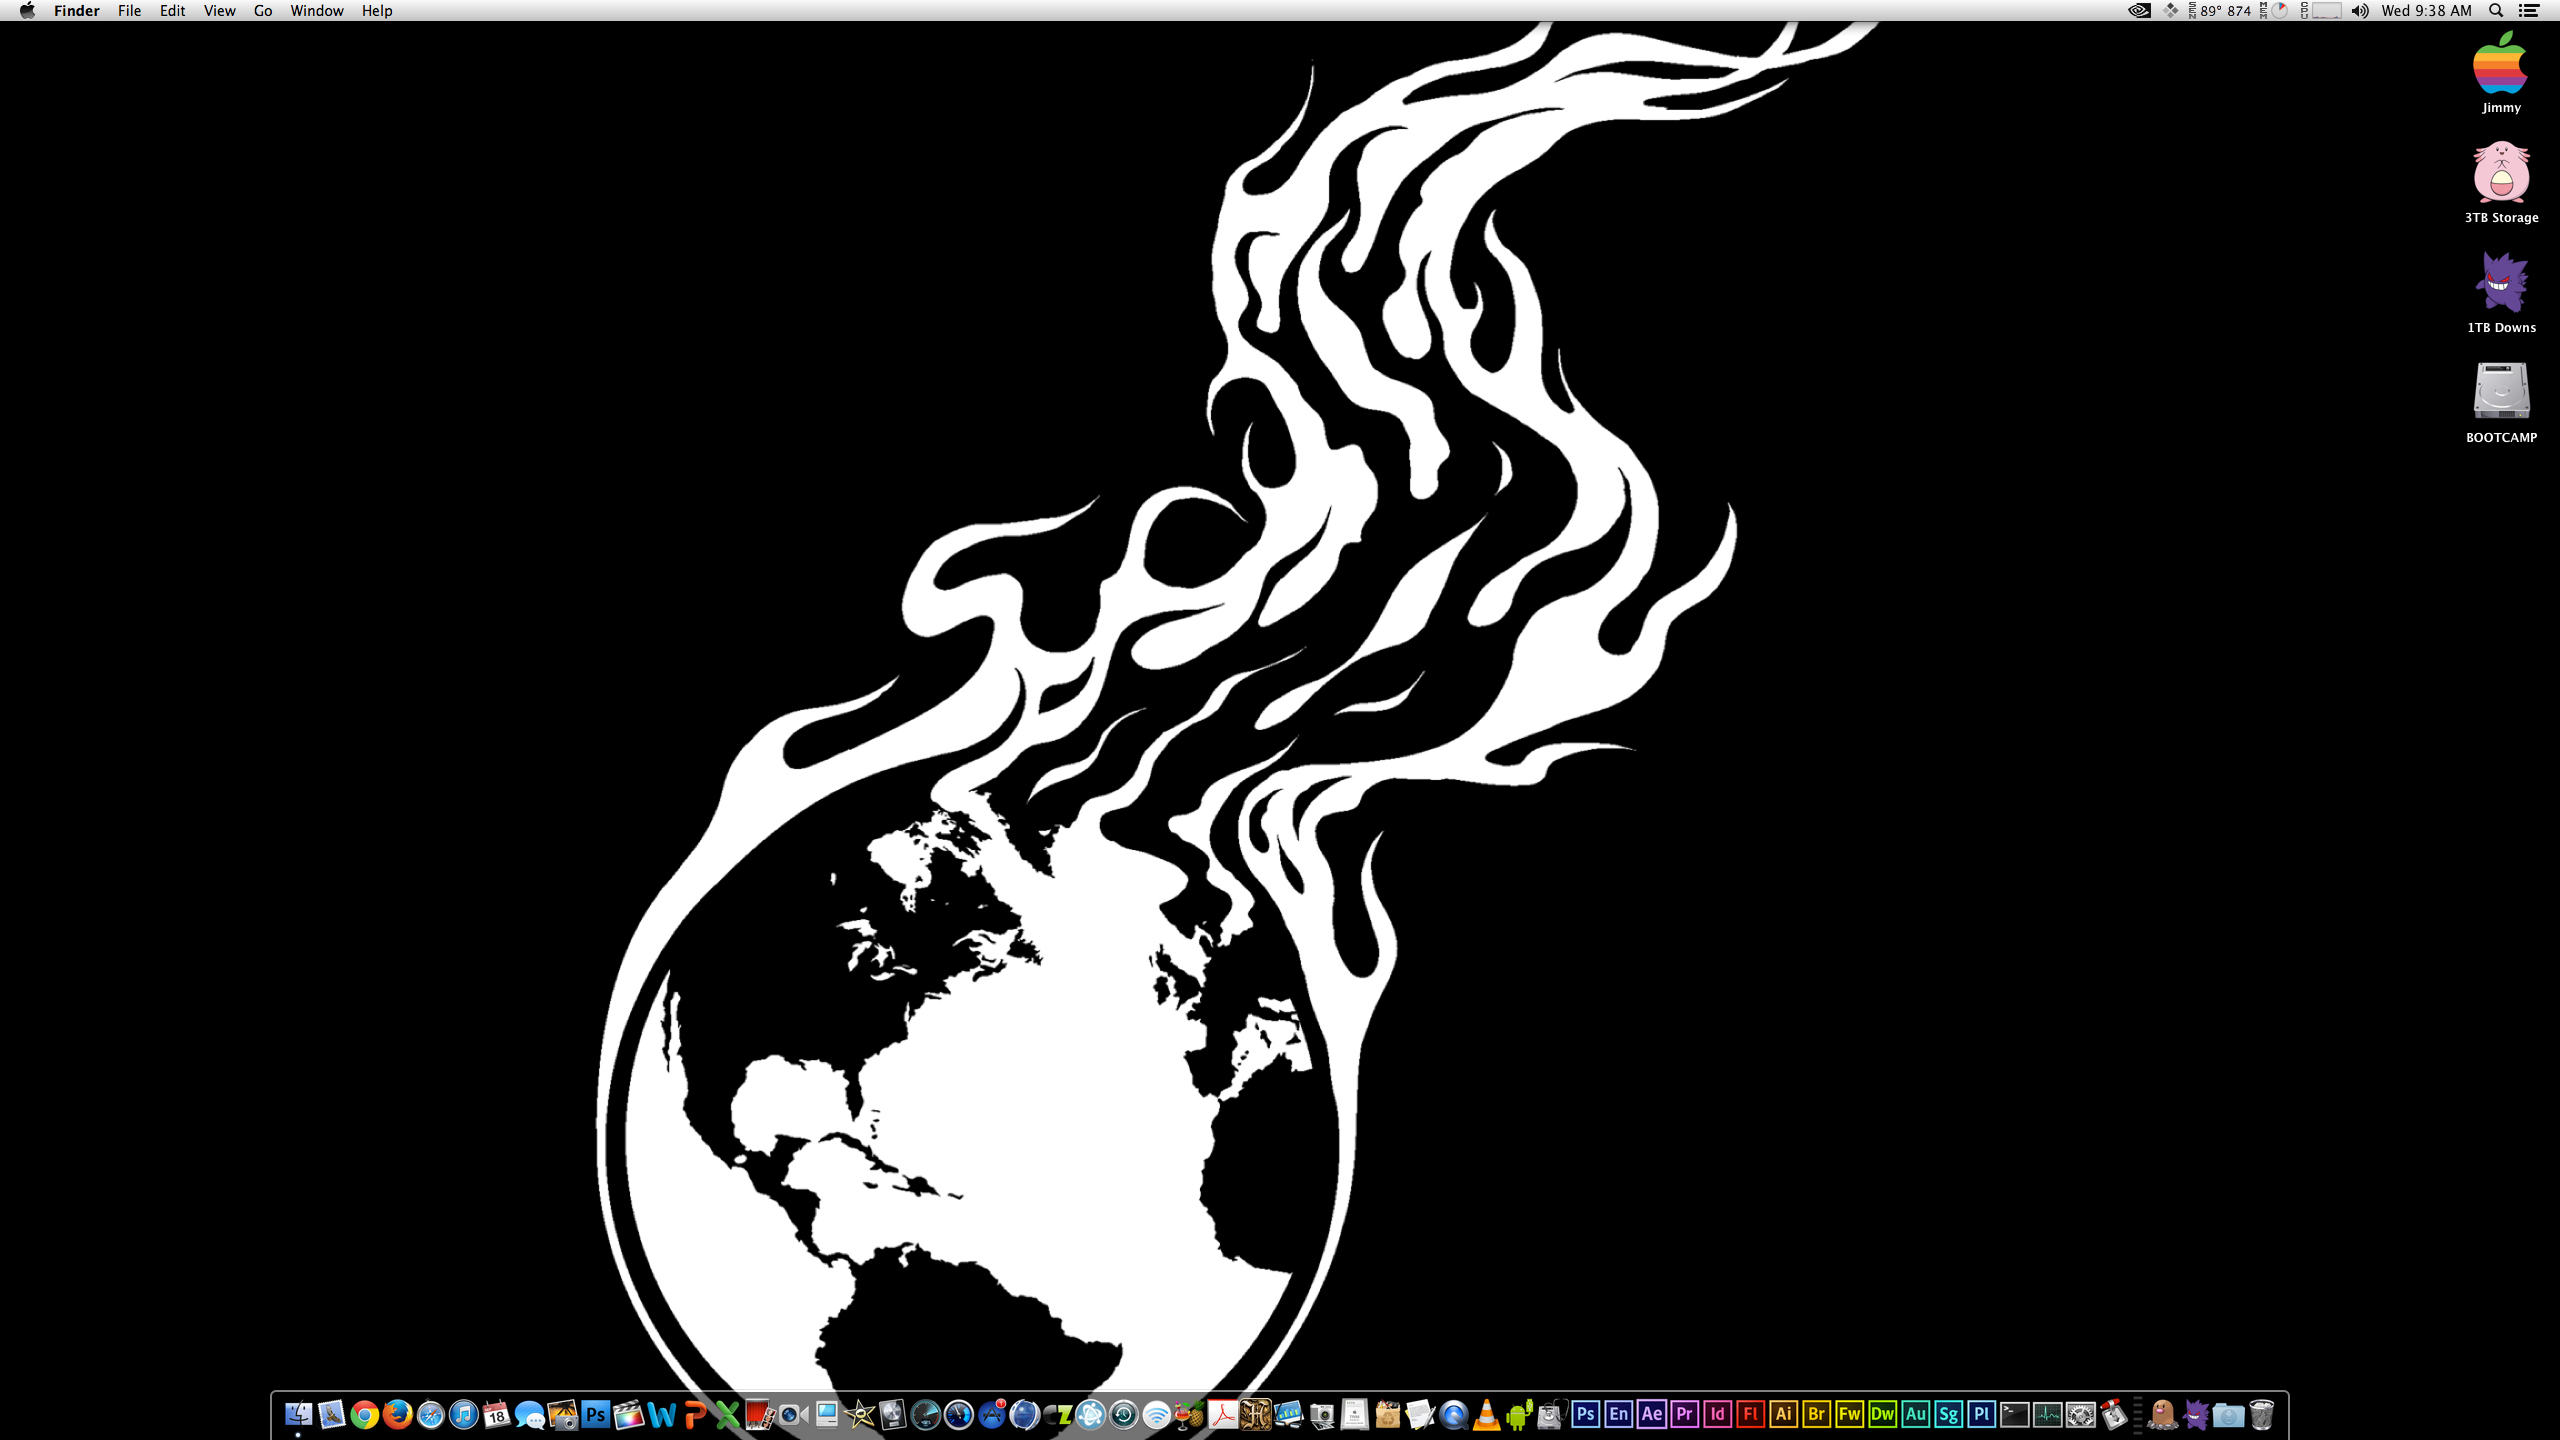This screenshot has width=2560, height=1440.
Task: Open the volume control in menu bar
Action: 2360,10
